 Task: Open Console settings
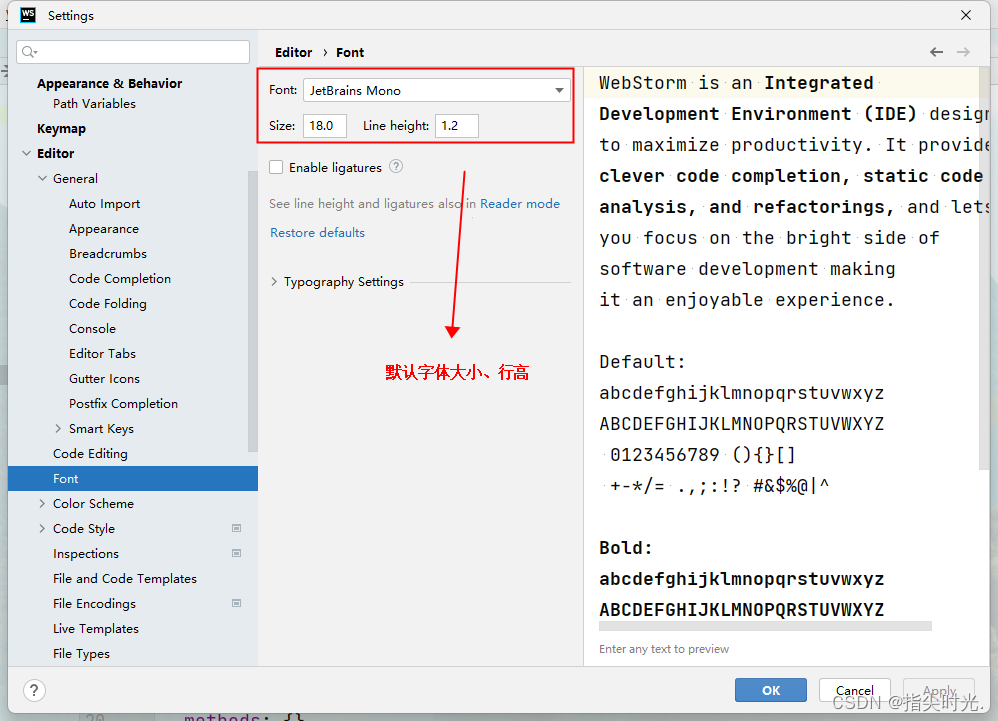point(92,328)
